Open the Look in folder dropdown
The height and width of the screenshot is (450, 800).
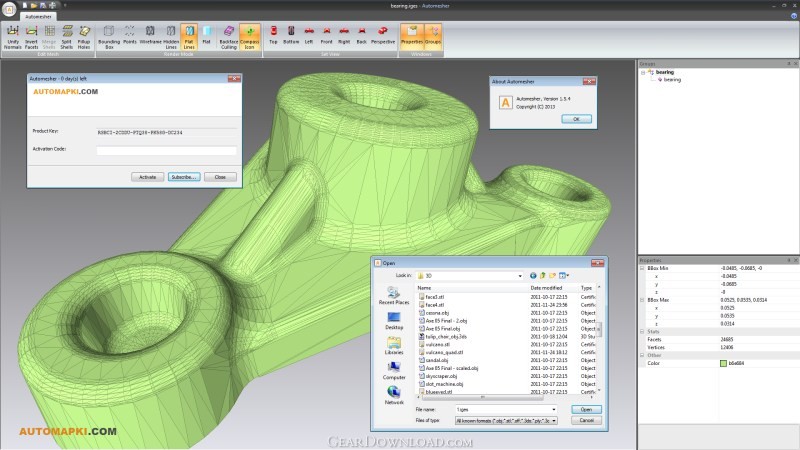[520, 276]
